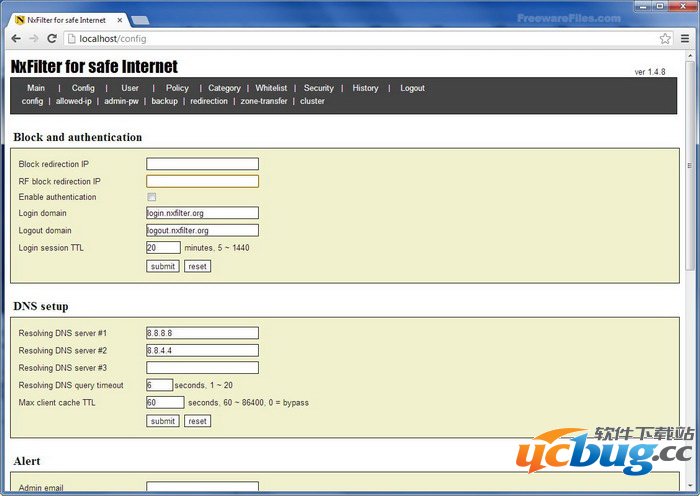The width and height of the screenshot is (700, 496).
Task: Open the admin-pw submenu link
Action: click(121, 101)
